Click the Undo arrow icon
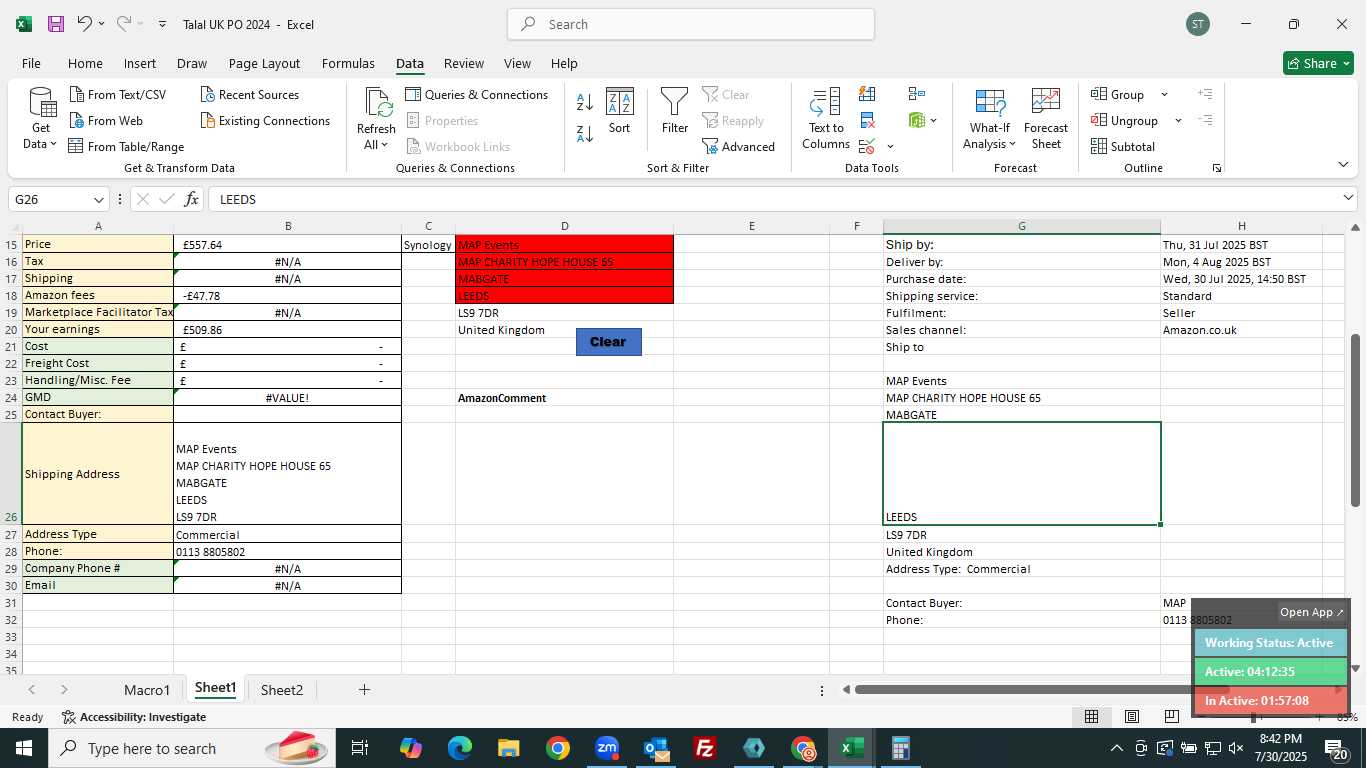The width and height of the screenshot is (1366, 768). point(85,24)
